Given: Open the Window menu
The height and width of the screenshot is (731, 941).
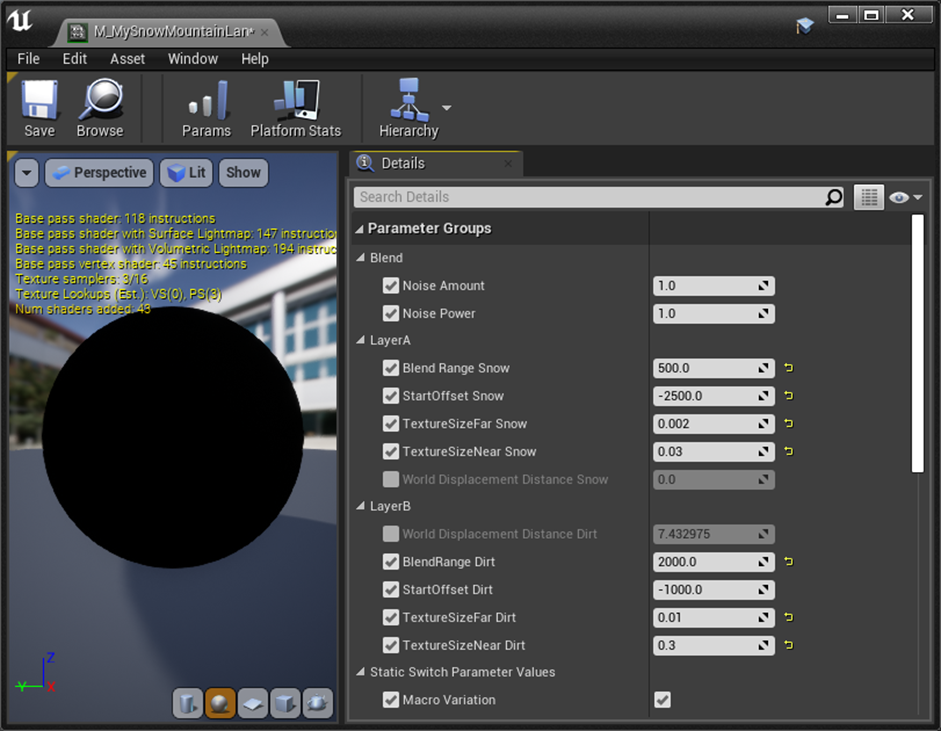Looking at the screenshot, I should pyautogui.click(x=193, y=59).
